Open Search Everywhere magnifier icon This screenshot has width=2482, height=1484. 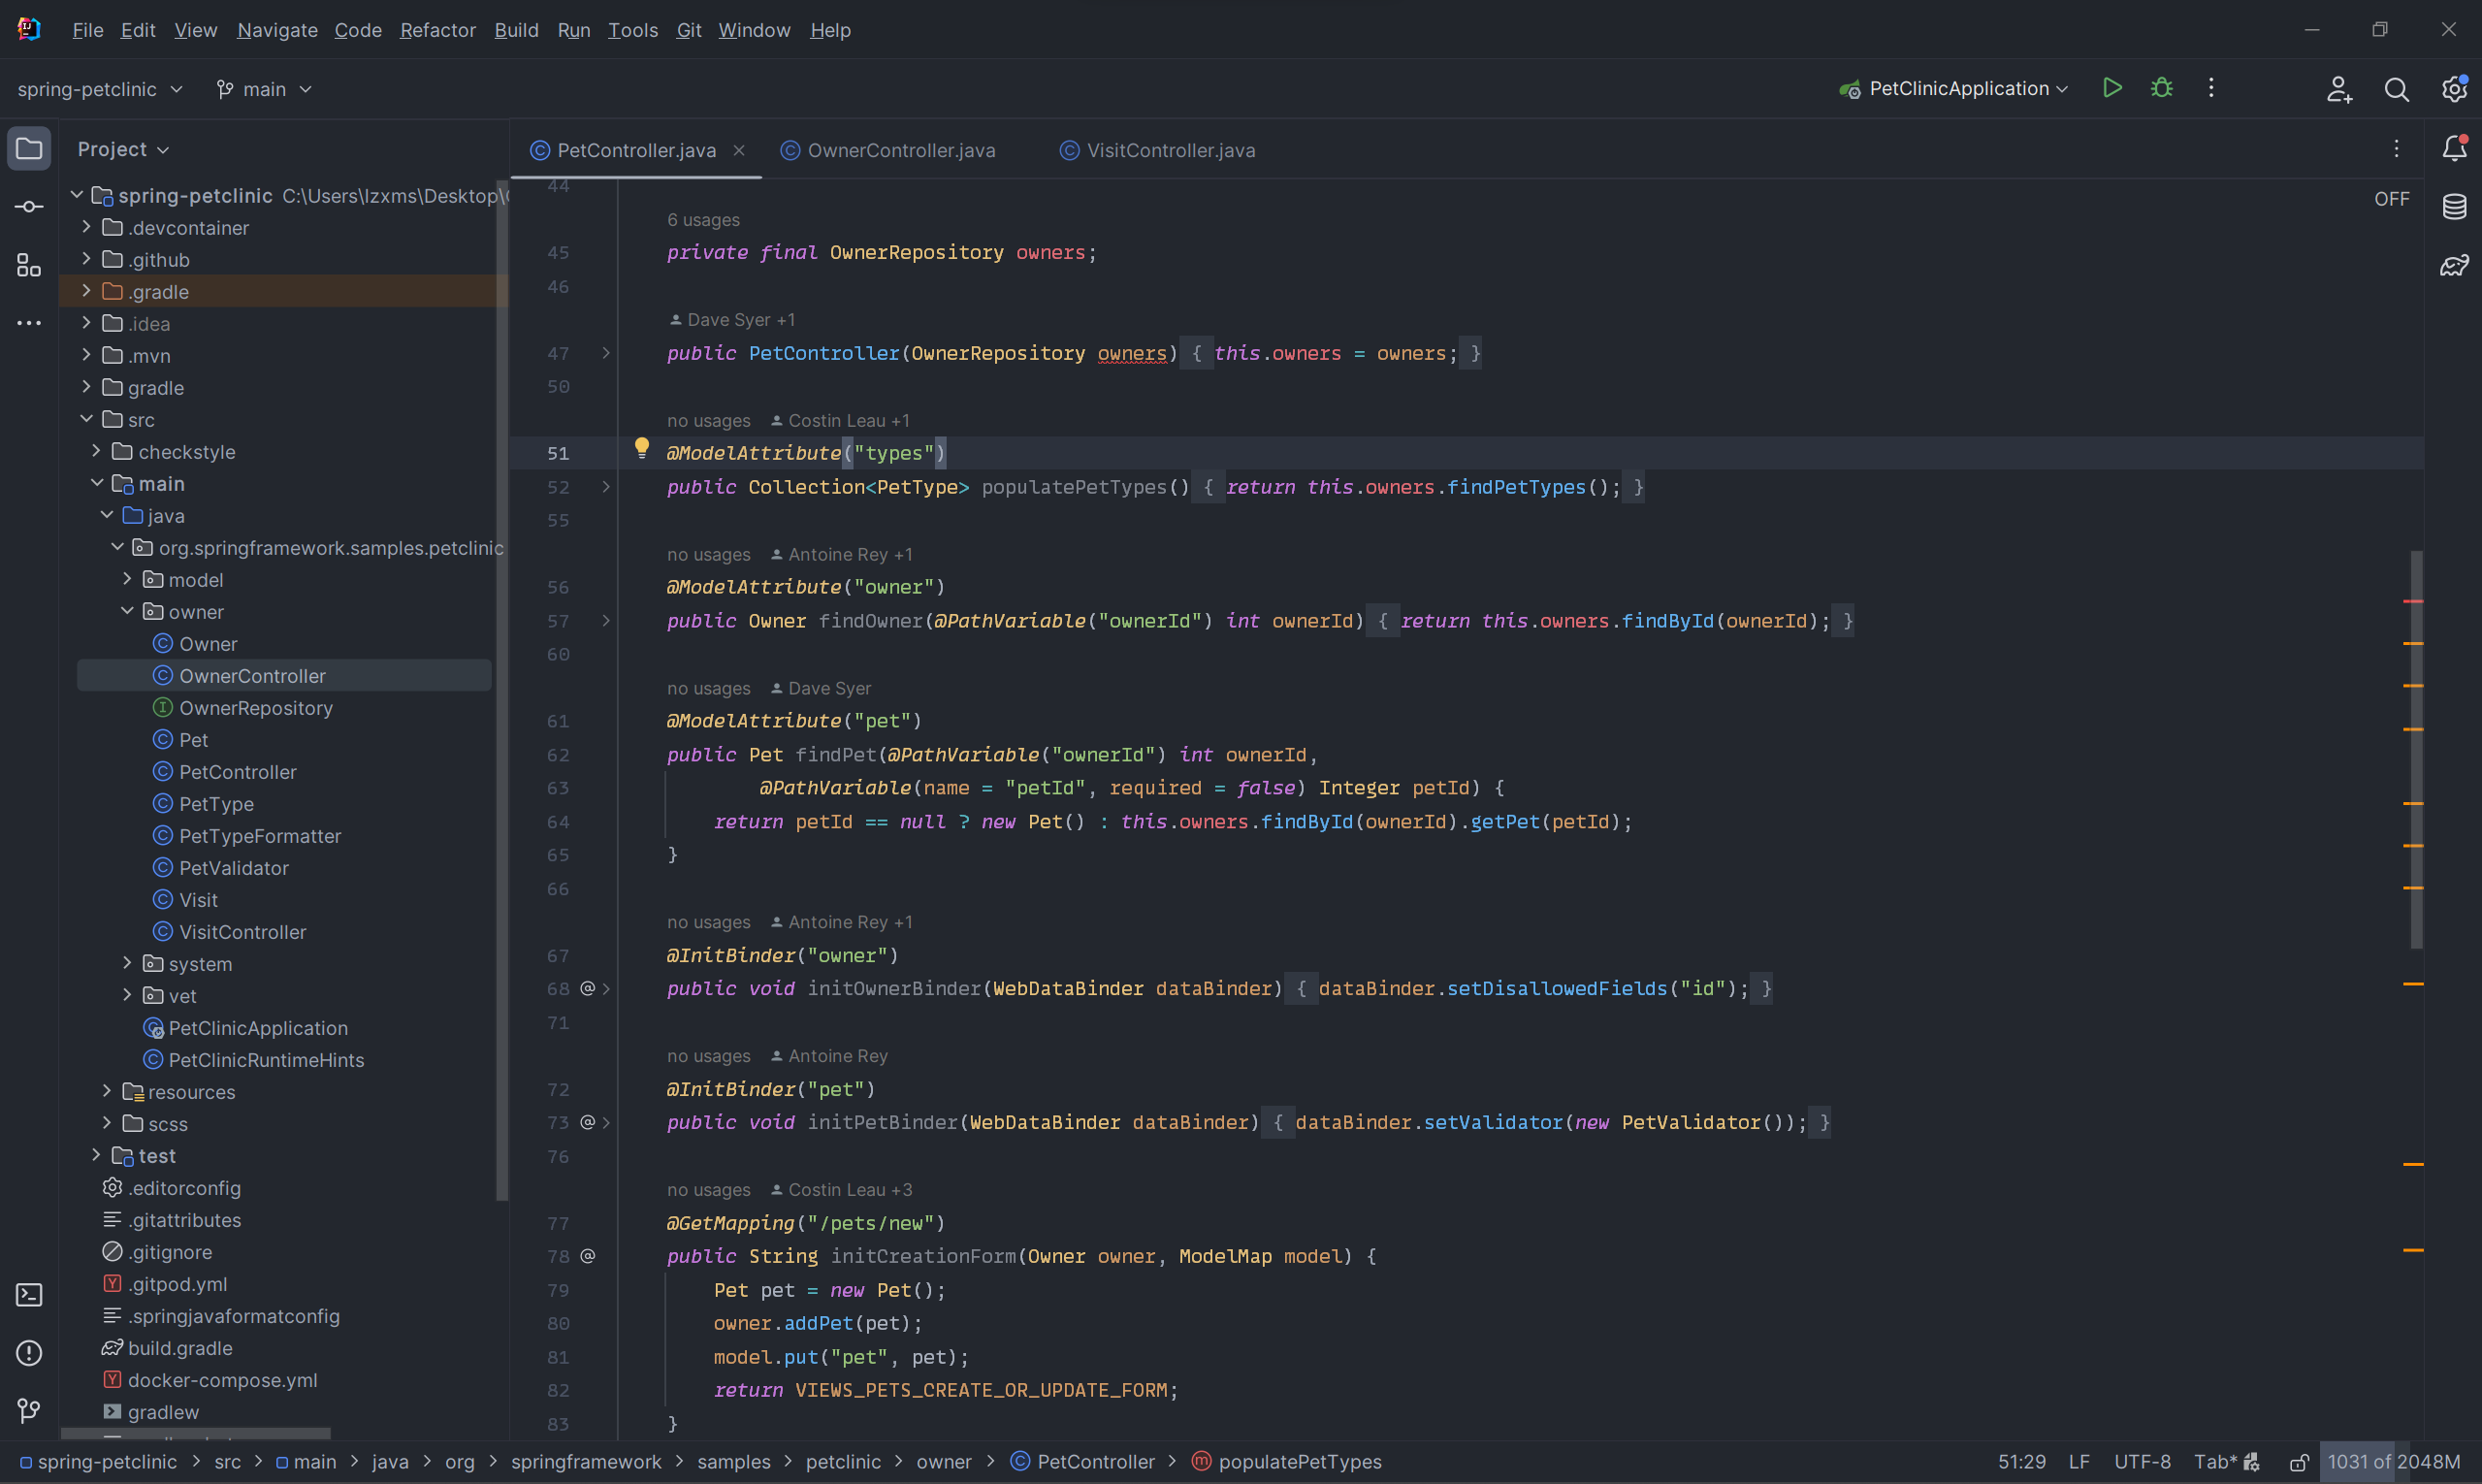point(2396,90)
